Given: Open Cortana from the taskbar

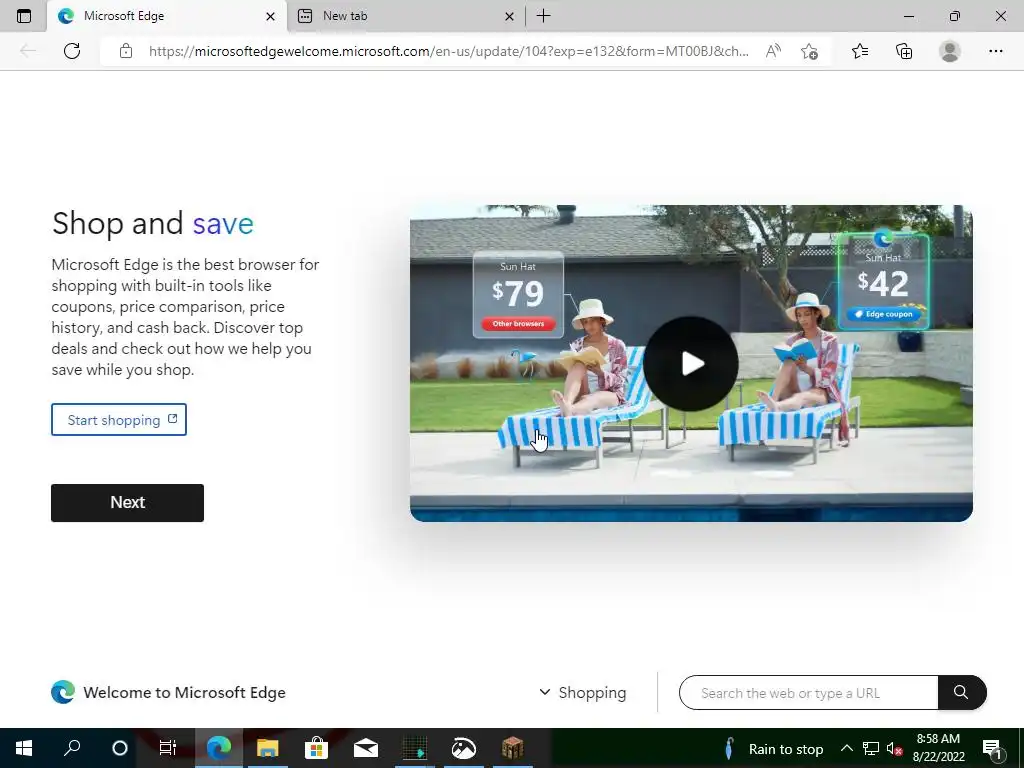Looking at the screenshot, I should (x=120, y=748).
